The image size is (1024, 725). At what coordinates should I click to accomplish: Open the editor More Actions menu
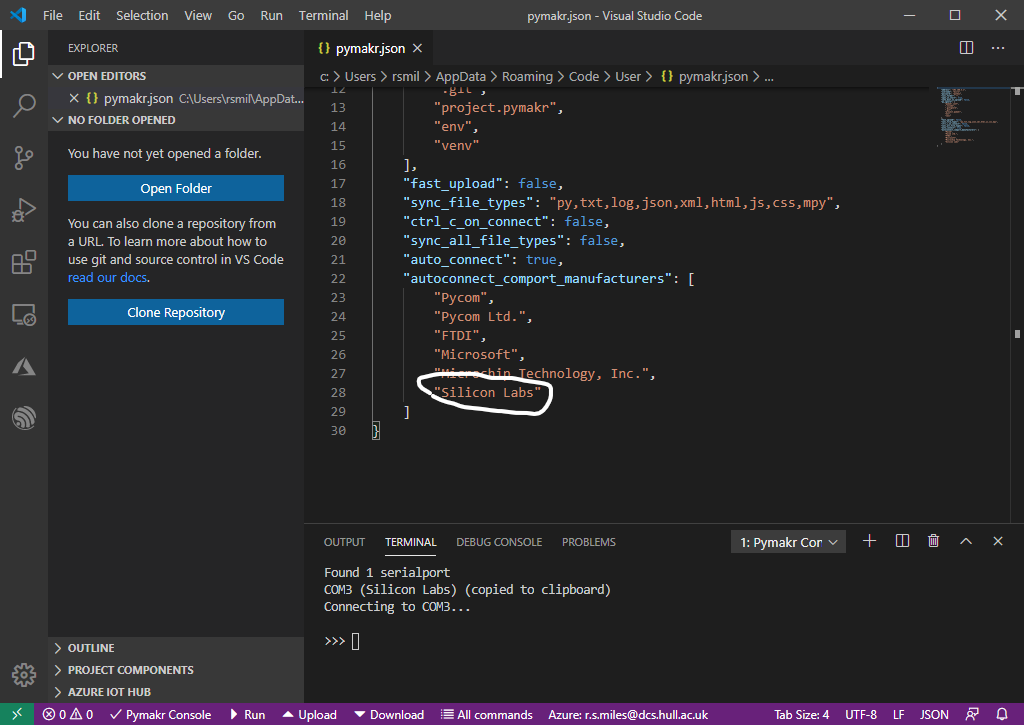pyautogui.click(x=998, y=48)
